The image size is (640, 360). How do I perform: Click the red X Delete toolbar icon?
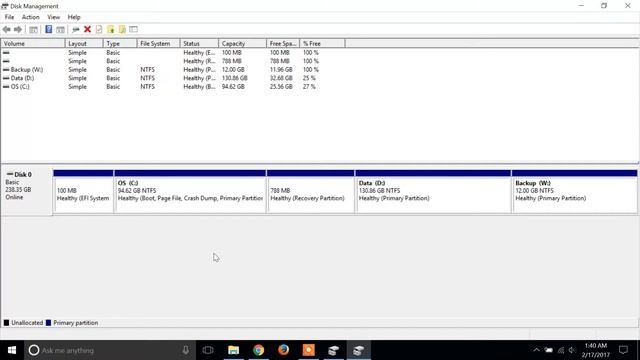tap(87, 29)
